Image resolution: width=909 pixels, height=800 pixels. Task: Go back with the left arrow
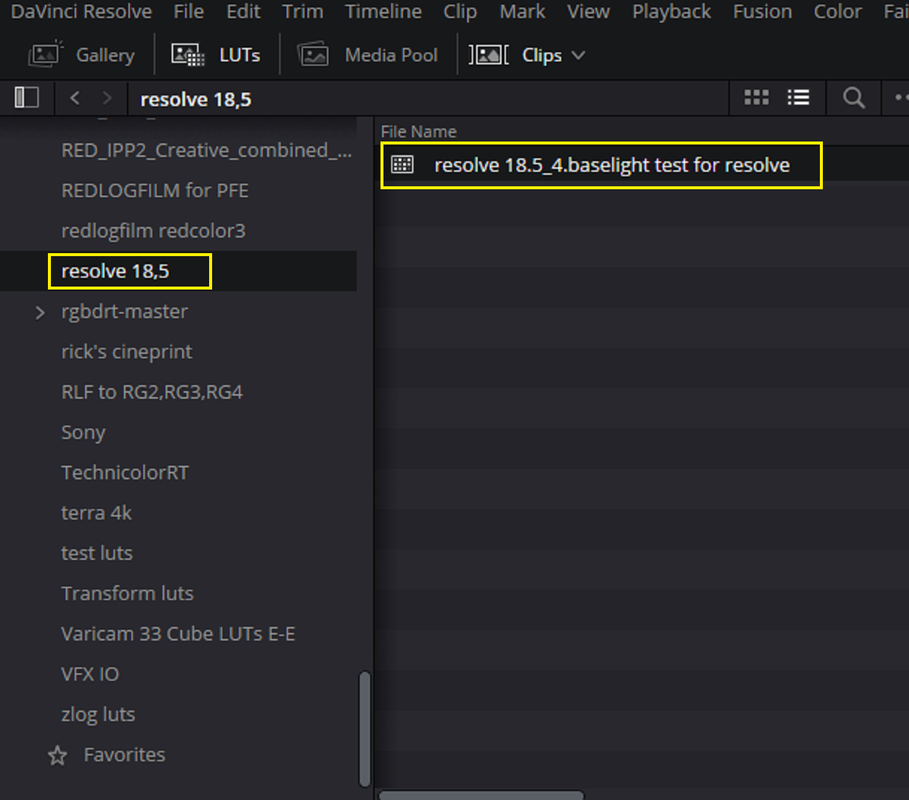[75, 98]
